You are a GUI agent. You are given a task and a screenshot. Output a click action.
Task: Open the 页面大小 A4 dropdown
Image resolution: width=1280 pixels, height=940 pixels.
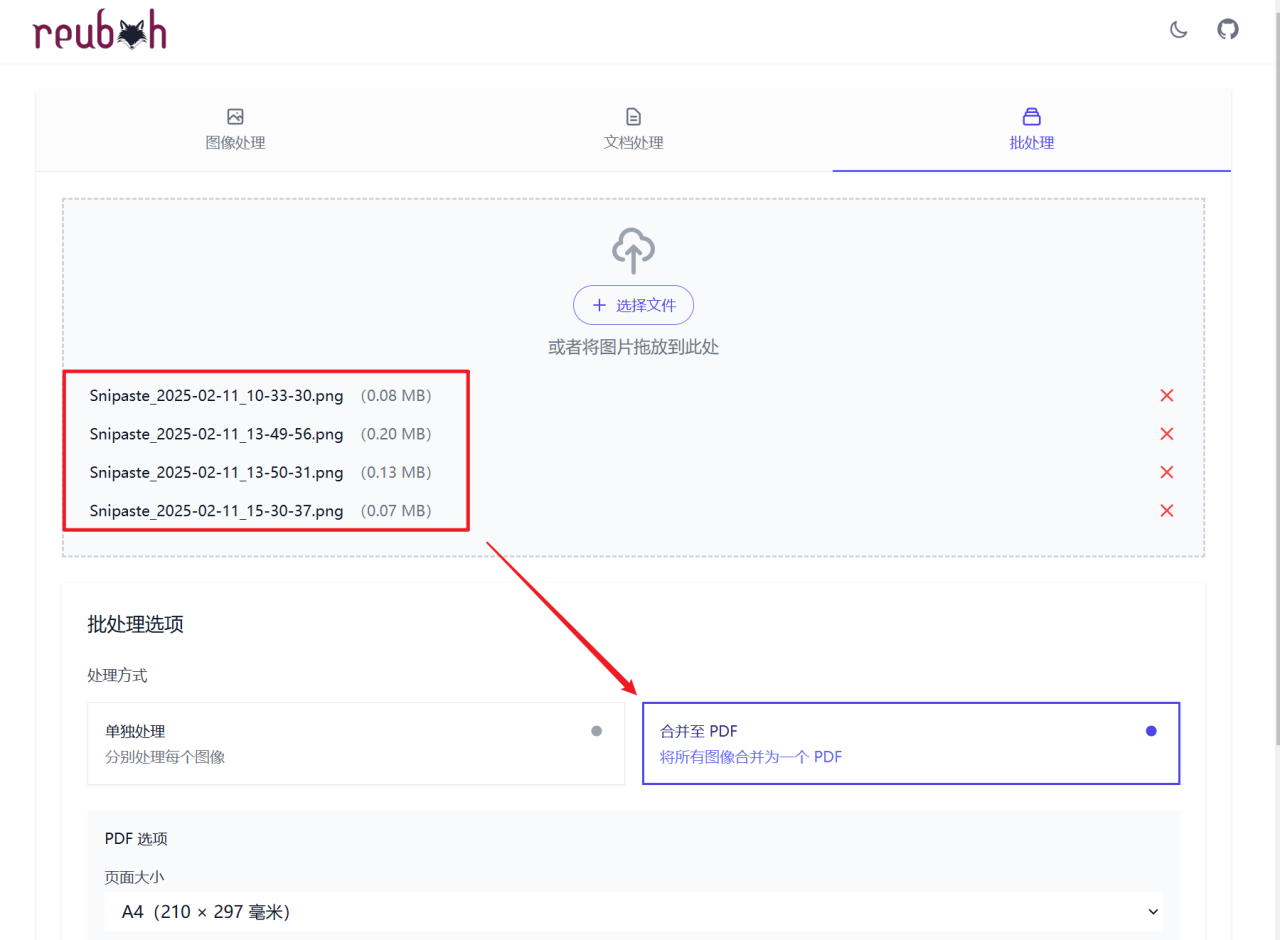(x=633, y=912)
